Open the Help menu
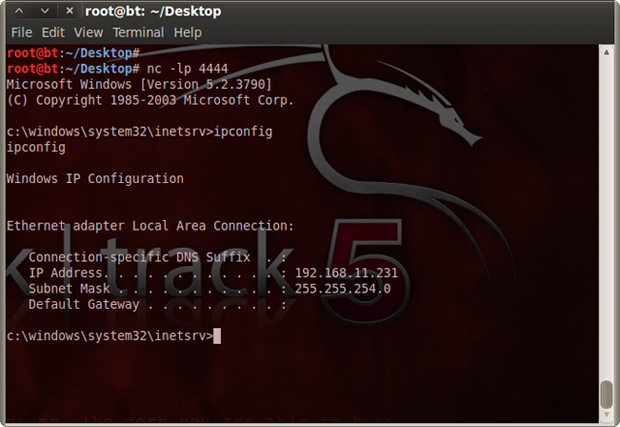Viewport: 620px width, 427px height. [x=188, y=32]
